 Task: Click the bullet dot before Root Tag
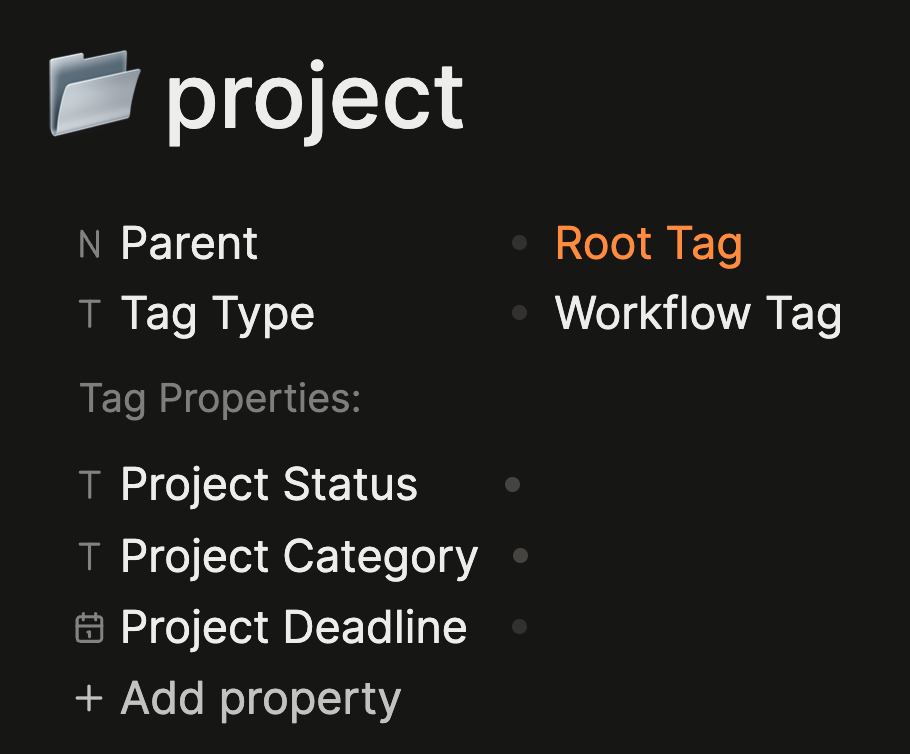point(519,243)
